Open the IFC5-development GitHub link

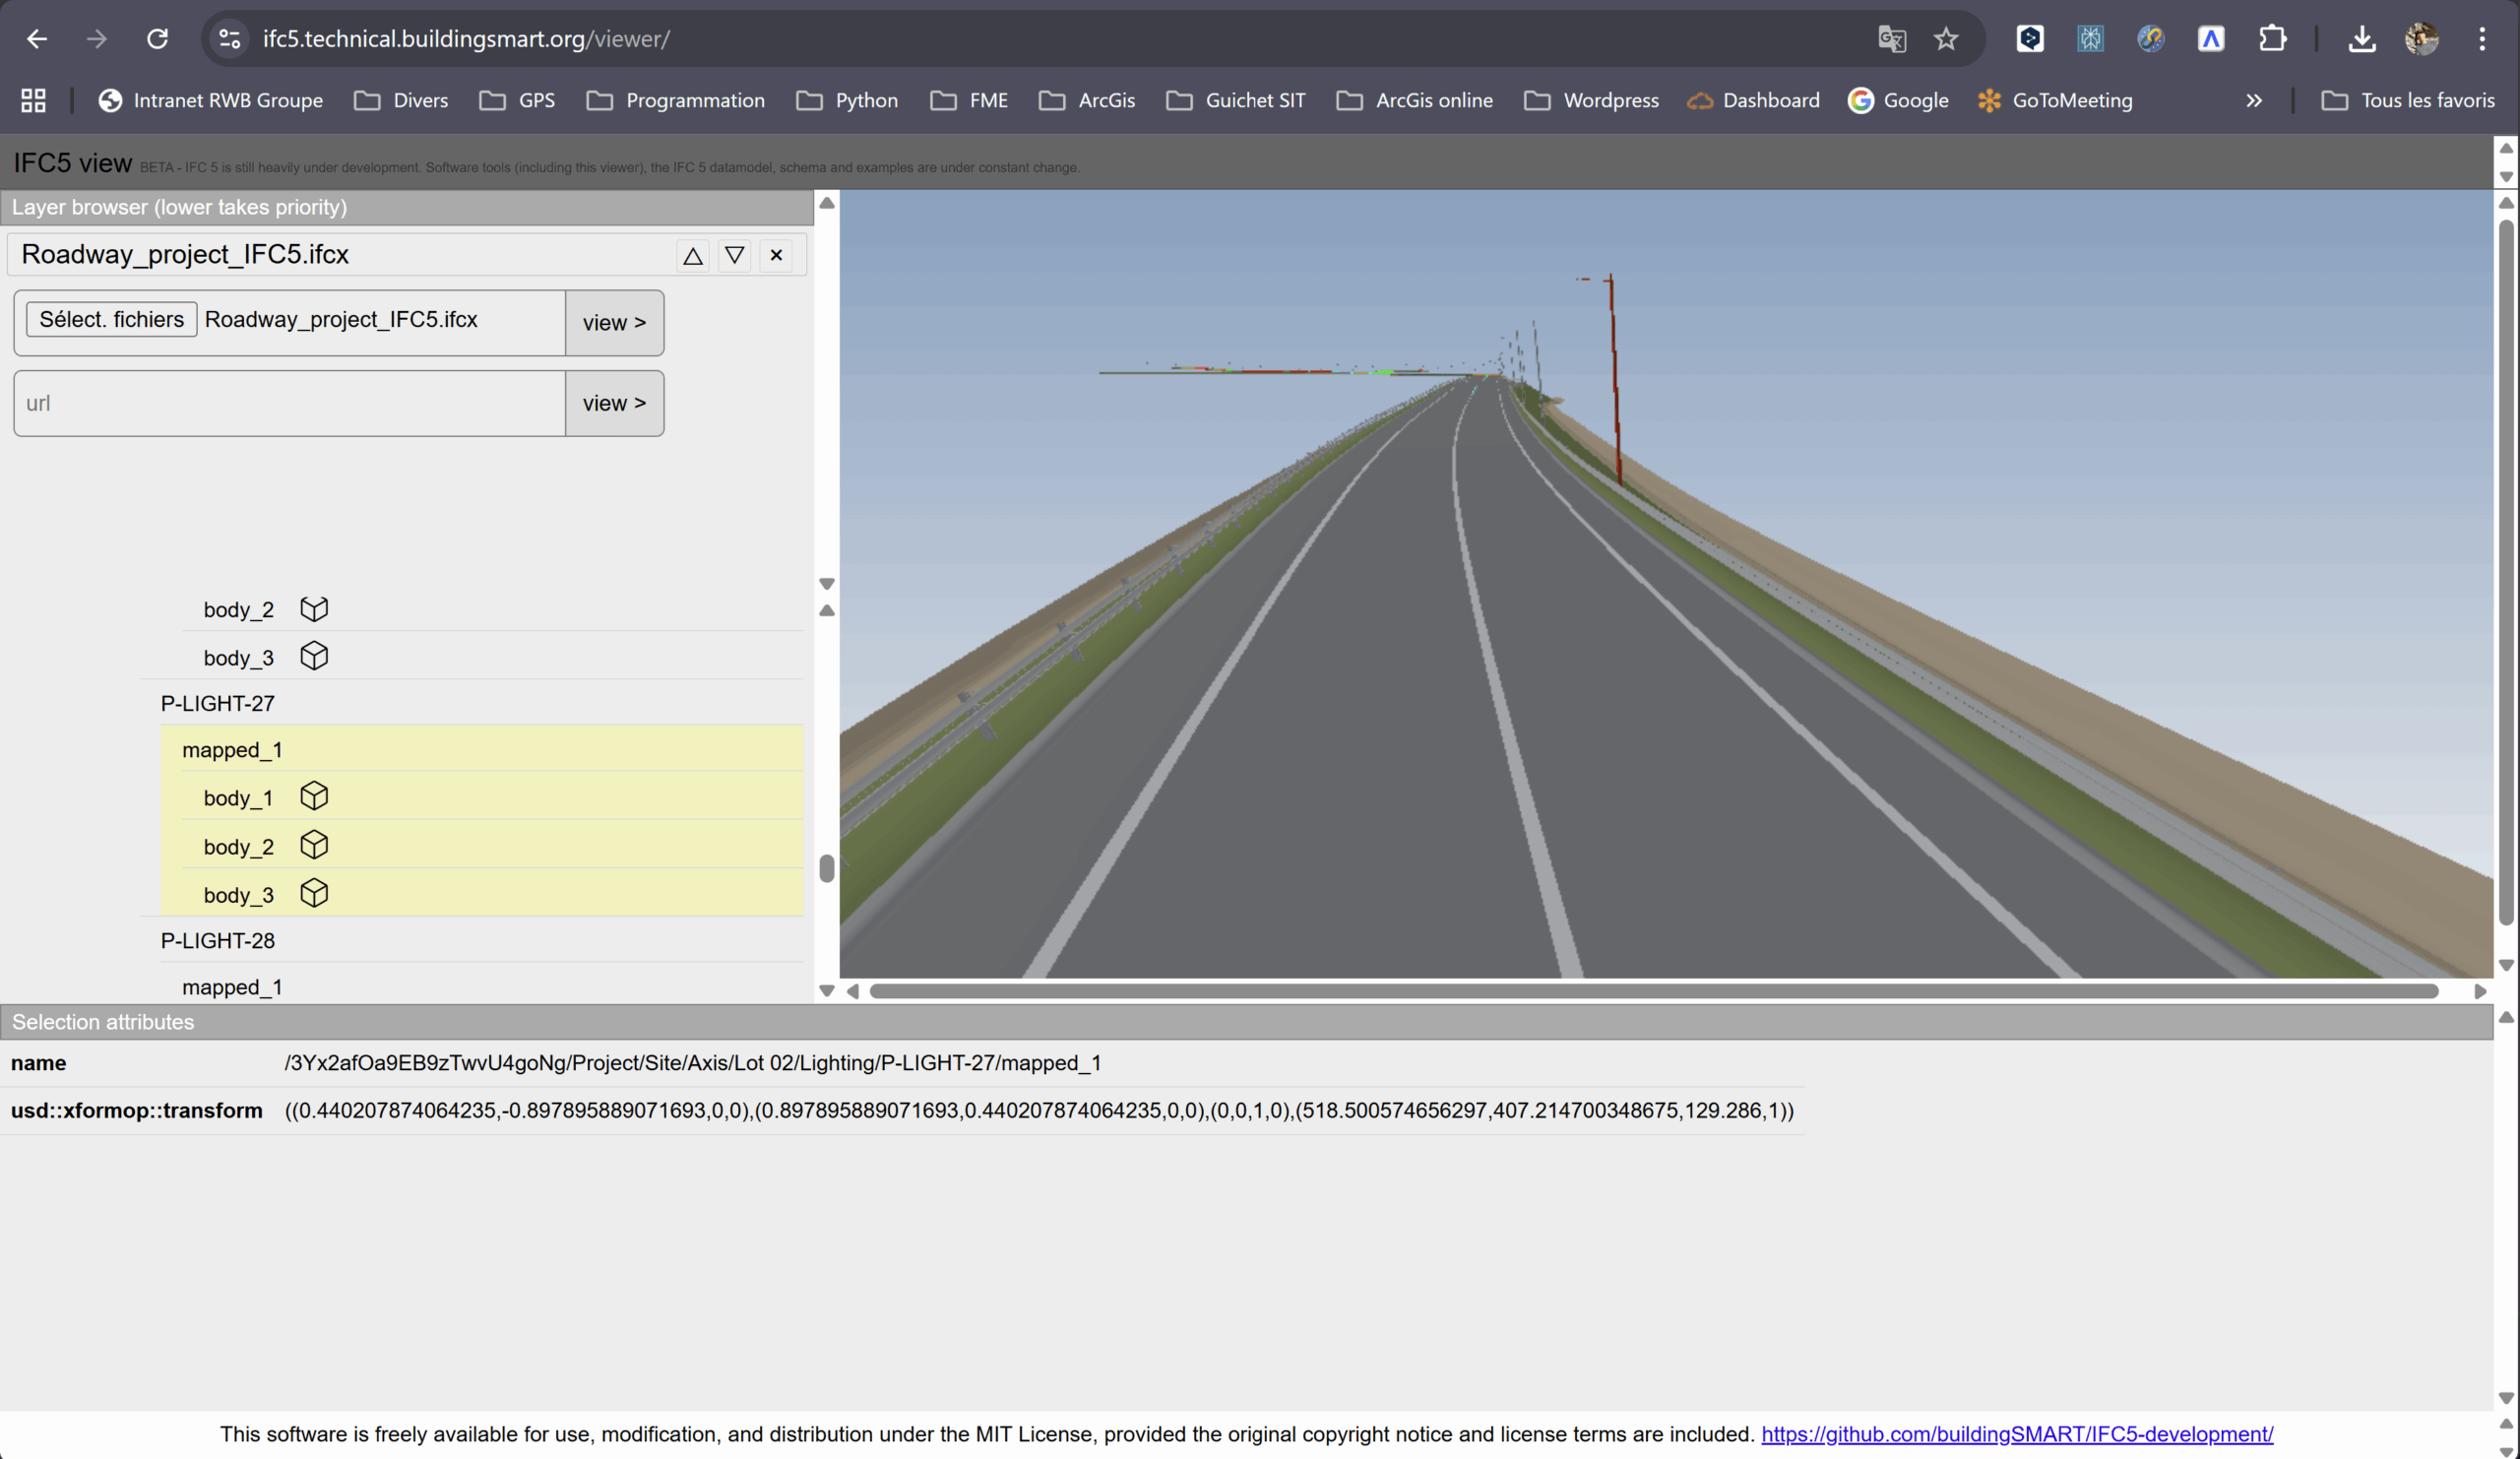click(2016, 1434)
